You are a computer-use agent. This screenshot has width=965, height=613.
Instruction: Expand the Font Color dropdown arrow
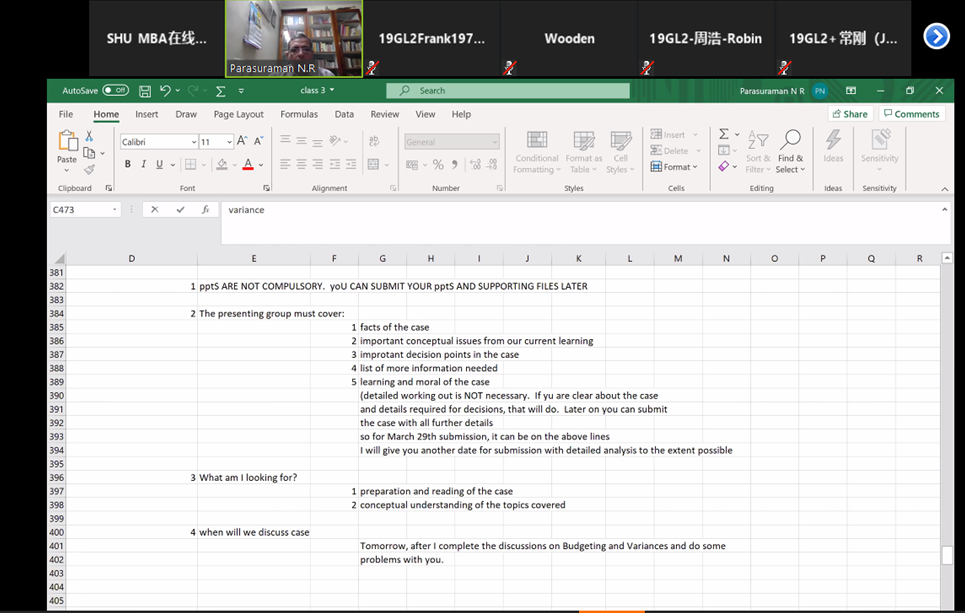pyautogui.click(x=261, y=165)
